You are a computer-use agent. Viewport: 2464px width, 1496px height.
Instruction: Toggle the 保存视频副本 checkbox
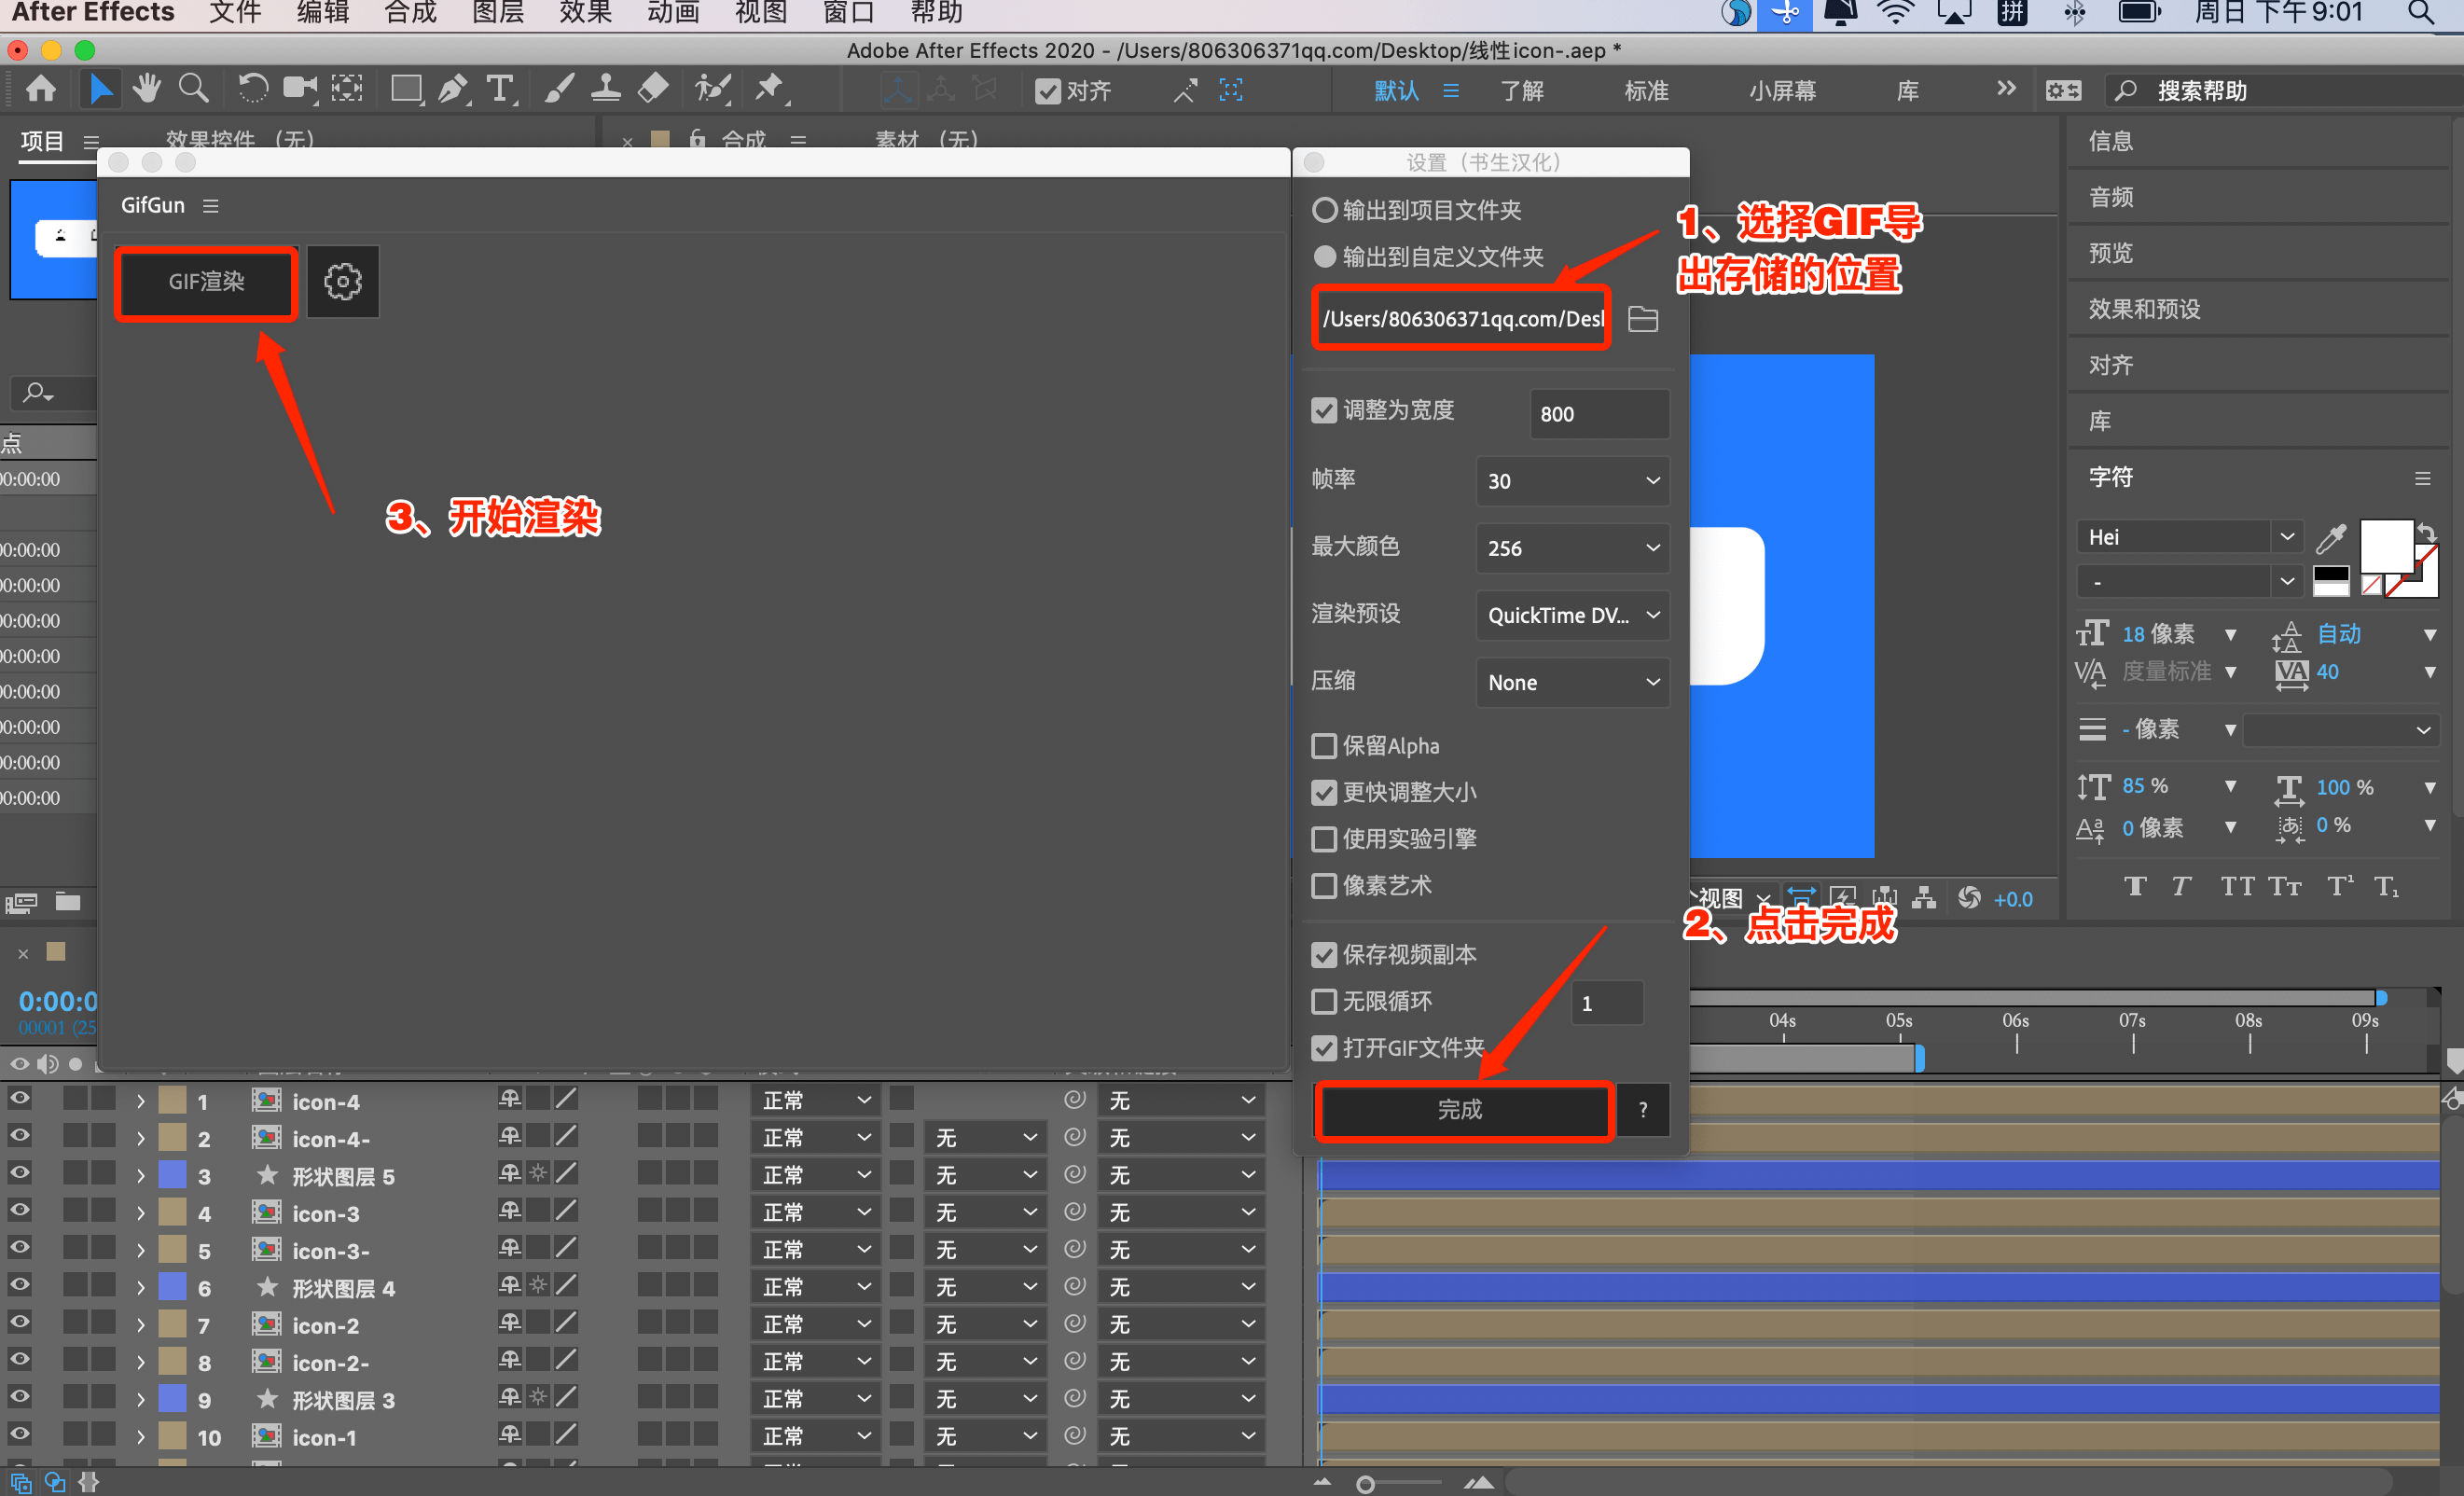click(x=1324, y=955)
